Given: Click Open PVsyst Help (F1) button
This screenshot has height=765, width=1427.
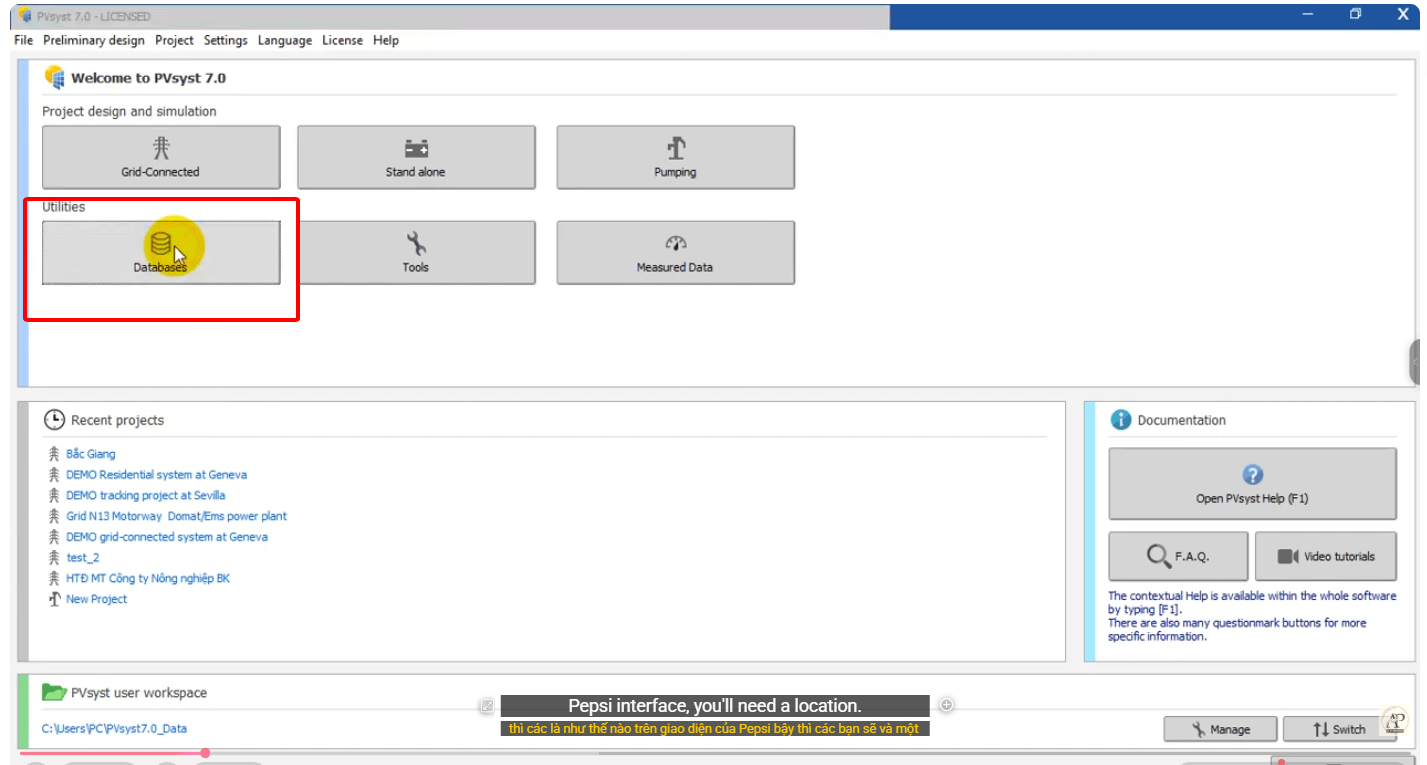Looking at the screenshot, I should [1252, 484].
